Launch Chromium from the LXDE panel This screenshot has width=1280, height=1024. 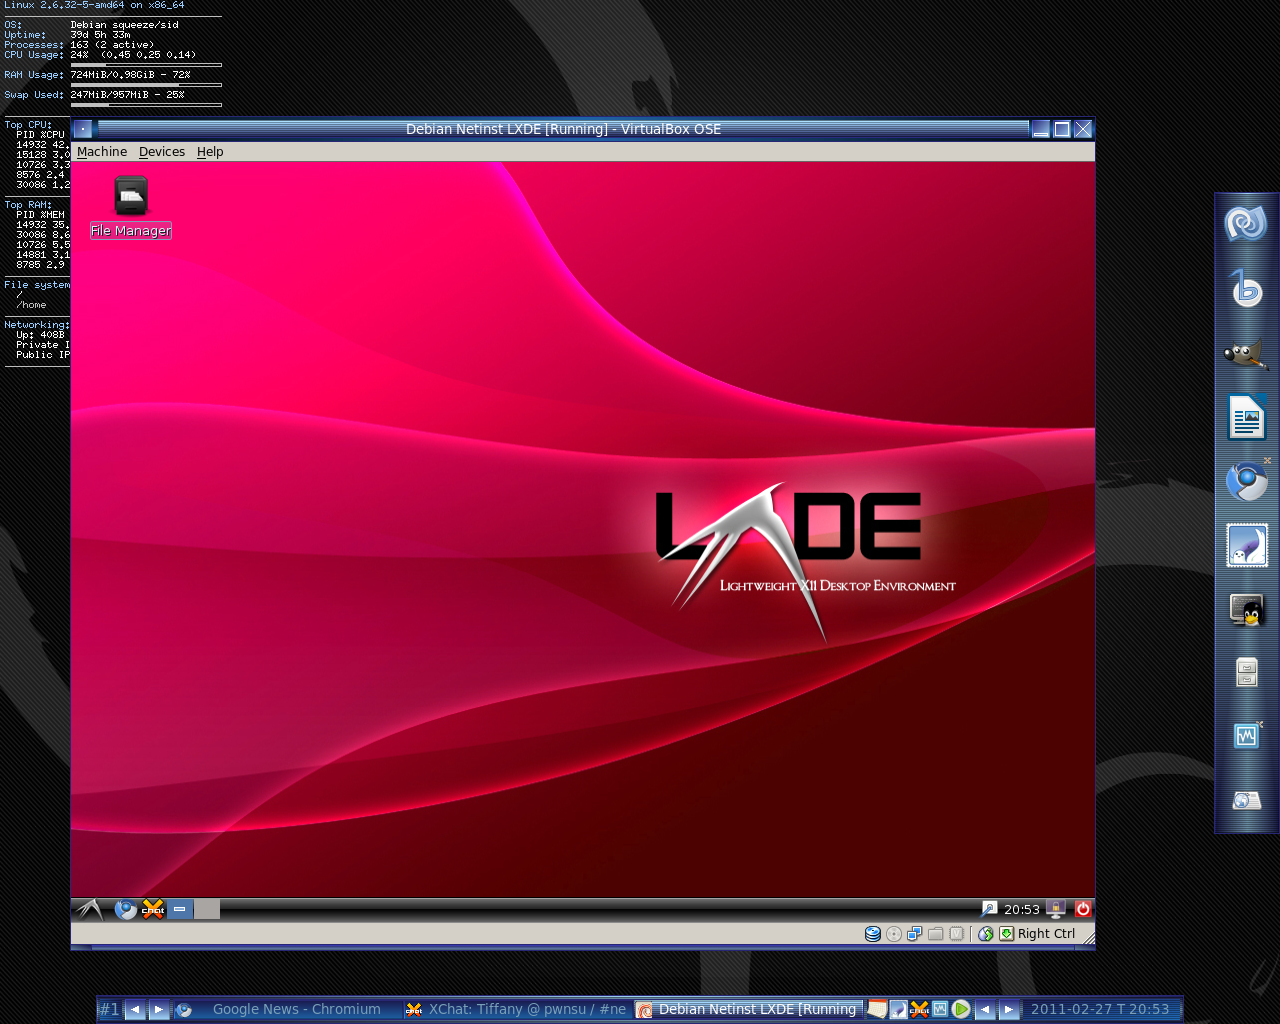pyautogui.click(x=126, y=909)
